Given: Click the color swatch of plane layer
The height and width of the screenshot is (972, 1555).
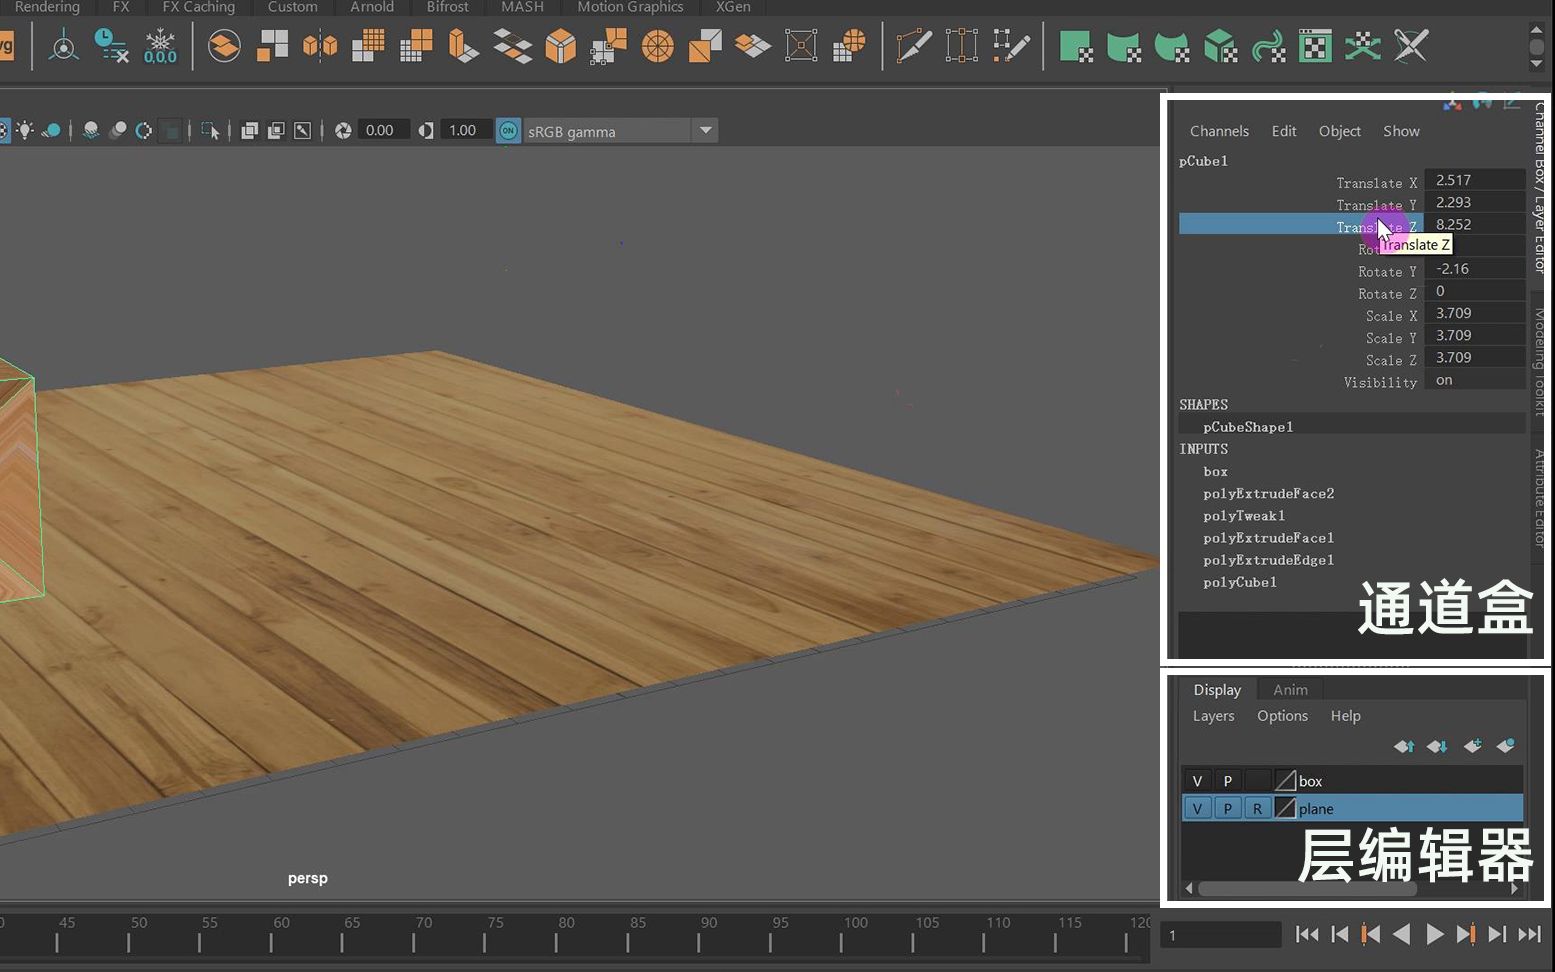Looking at the screenshot, I should click(1285, 808).
